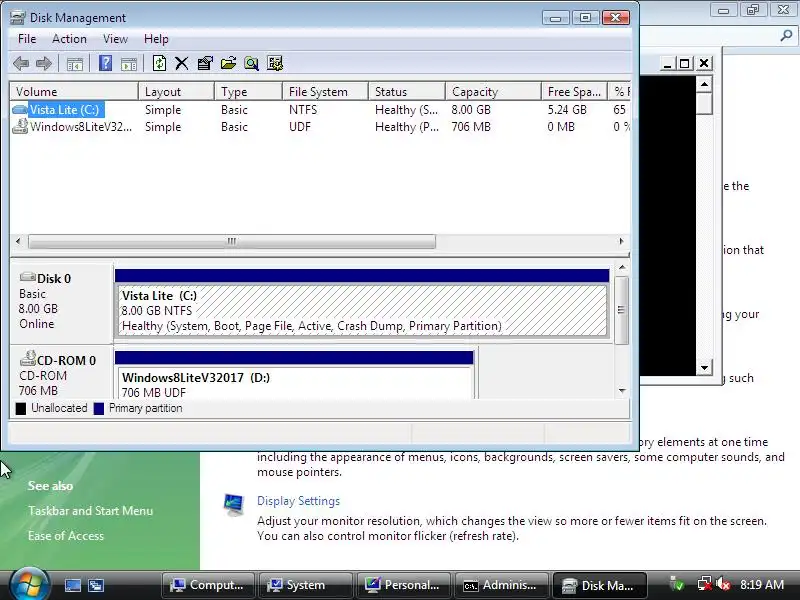This screenshot has width=800, height=600.
Task: Open the Windows Start orb
Action: (x=29, y=584)
